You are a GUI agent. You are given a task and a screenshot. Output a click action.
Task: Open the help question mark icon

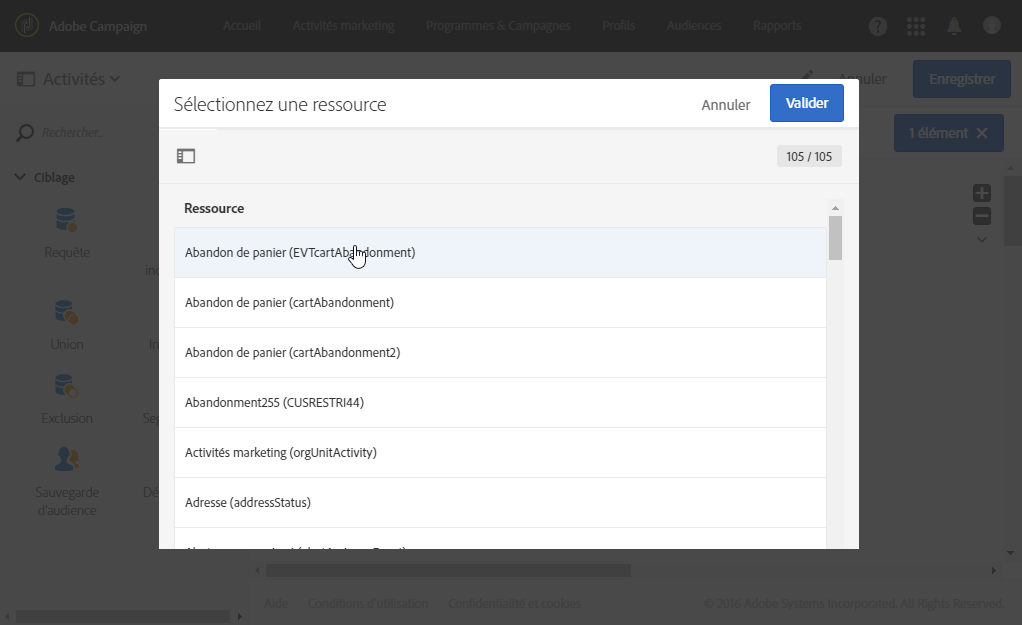[878, 27]
